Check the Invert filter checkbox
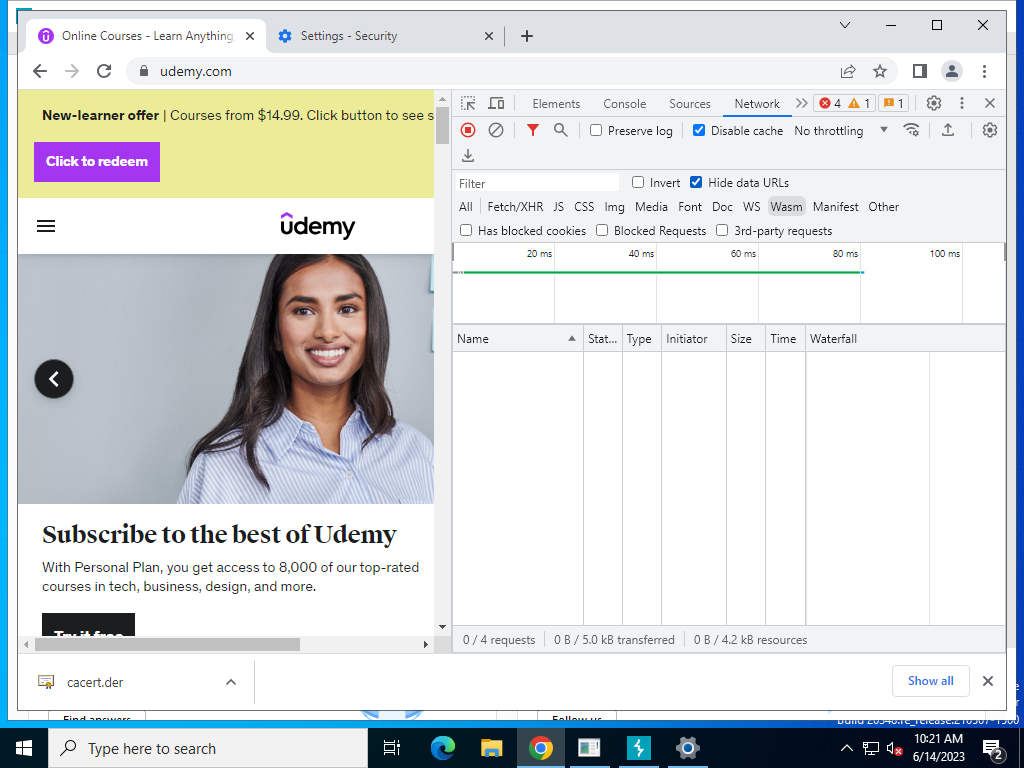The width and height of the screenshot is (1024, 768). point(638,182)
